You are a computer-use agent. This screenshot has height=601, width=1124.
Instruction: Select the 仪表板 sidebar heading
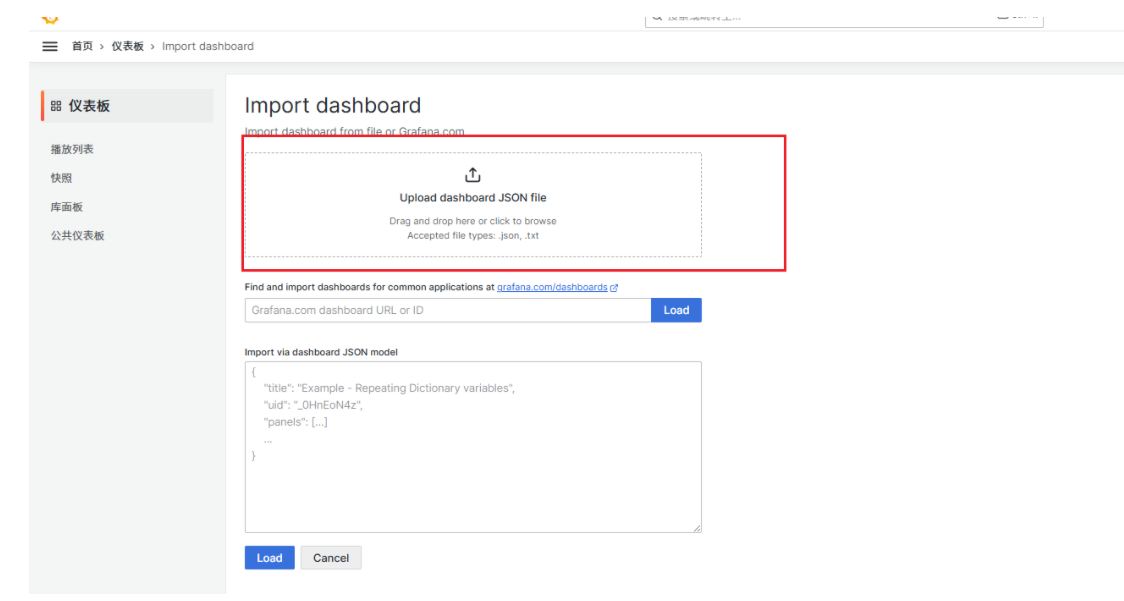click(89, 106)
